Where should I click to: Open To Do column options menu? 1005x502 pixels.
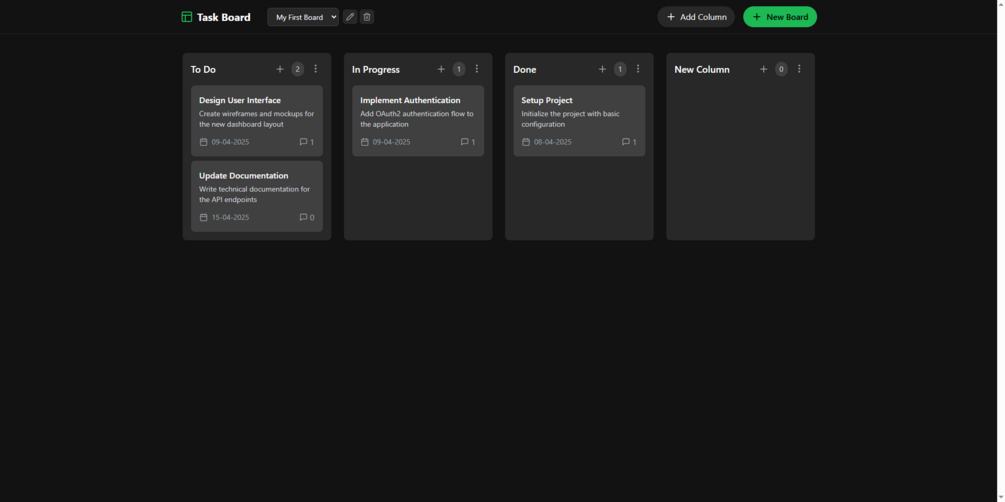click(315, 69)
